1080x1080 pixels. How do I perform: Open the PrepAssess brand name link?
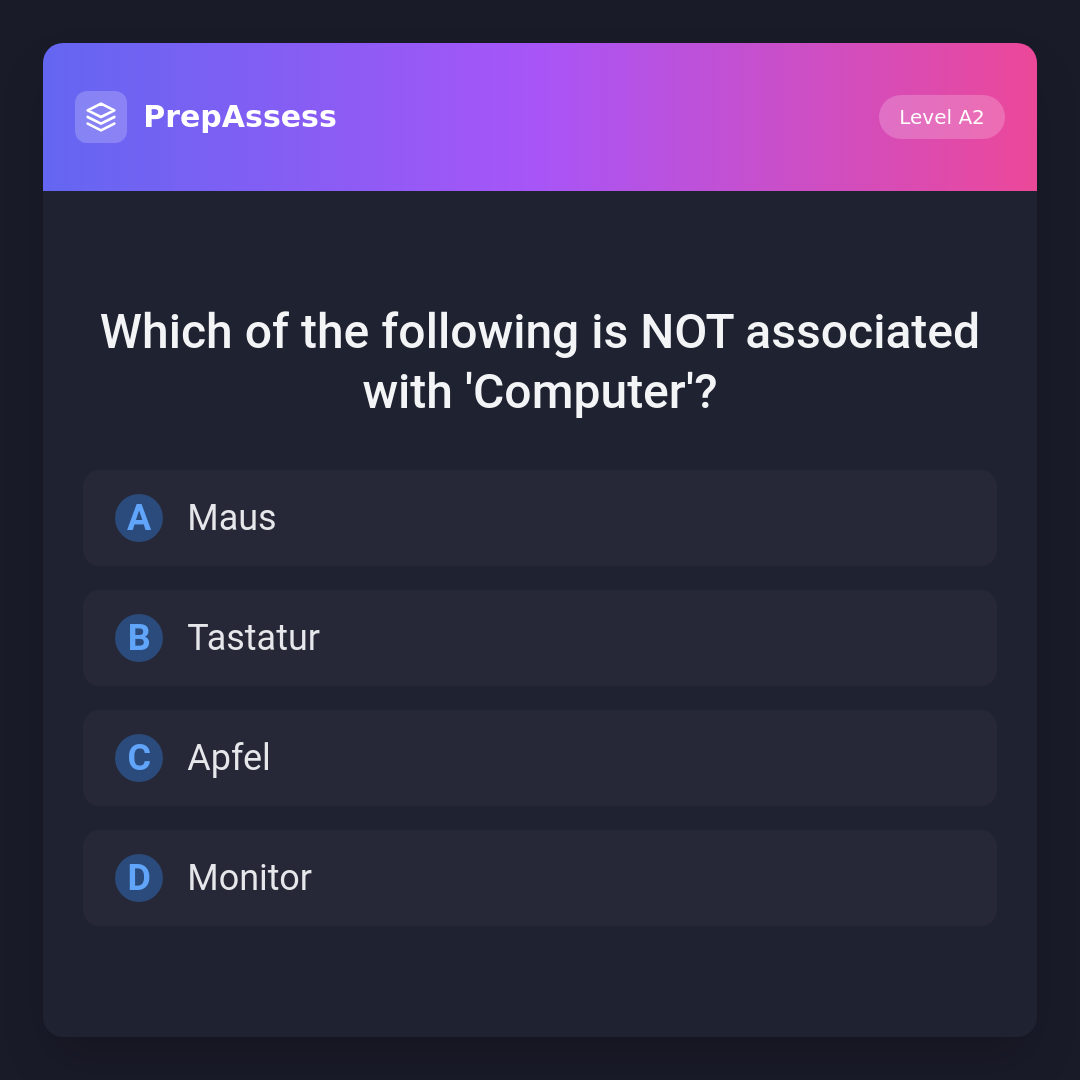point(240,117)
